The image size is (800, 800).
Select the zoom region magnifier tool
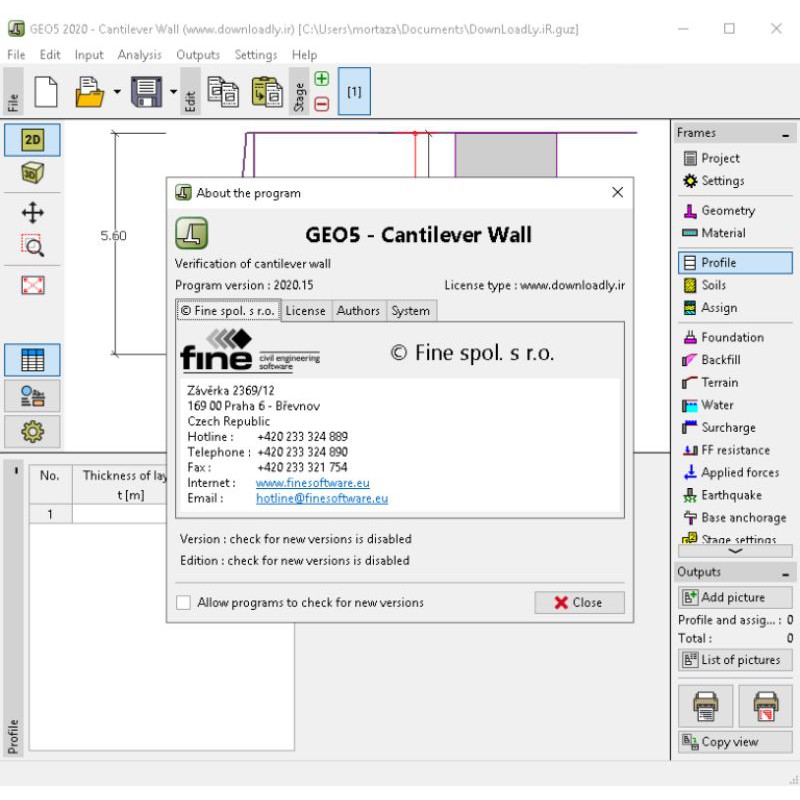click(x=33, y=246)
